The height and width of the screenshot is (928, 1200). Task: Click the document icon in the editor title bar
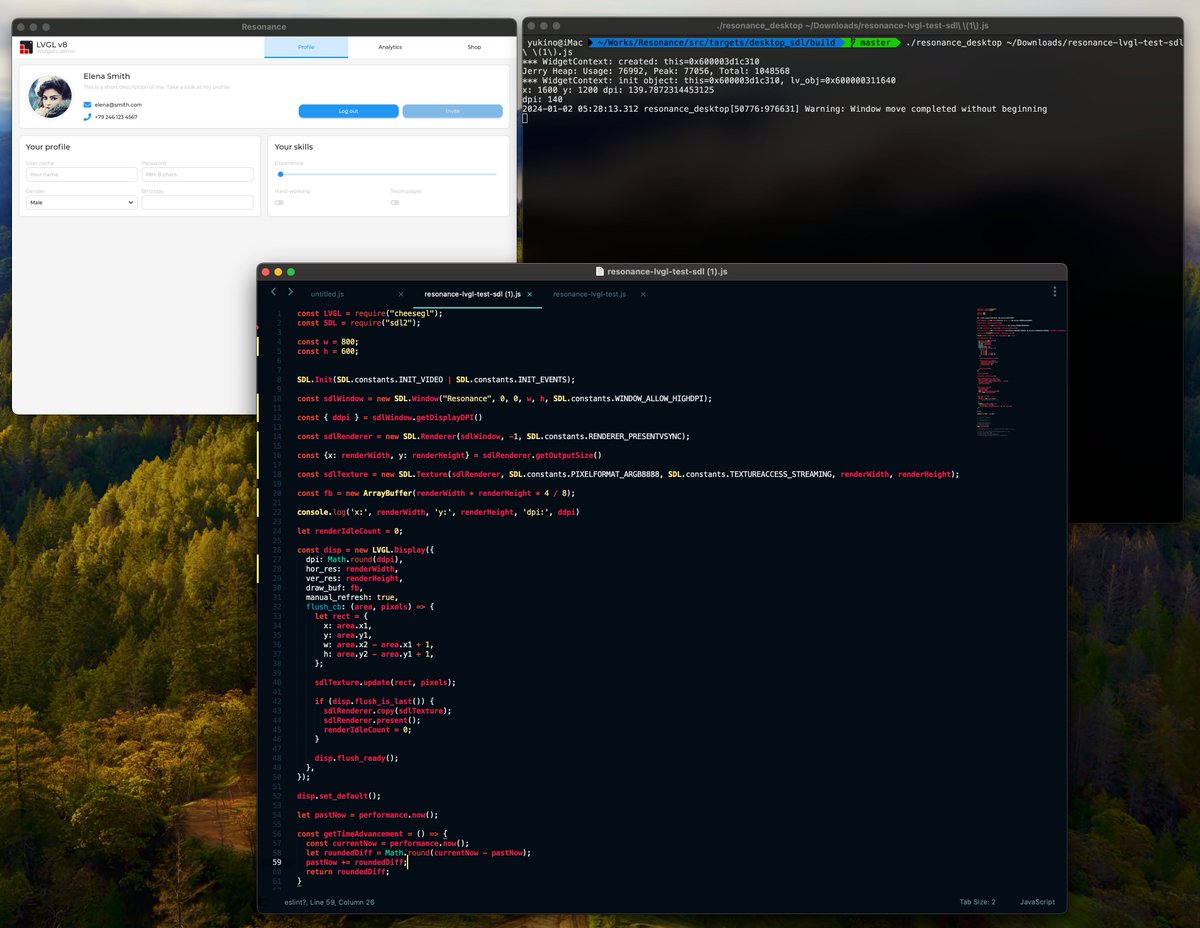tap(600, 271)
